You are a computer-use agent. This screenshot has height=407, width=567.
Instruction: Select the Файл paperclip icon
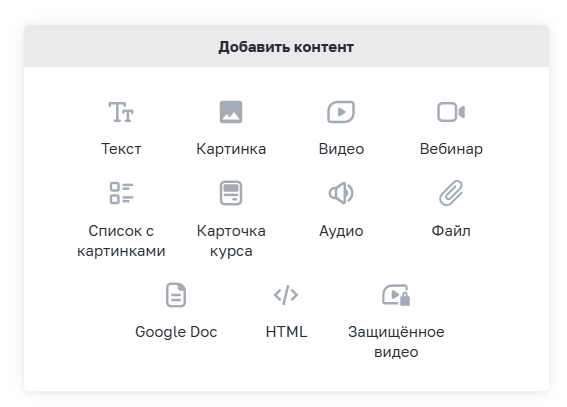pyautogui.click(x=451, y=193)
